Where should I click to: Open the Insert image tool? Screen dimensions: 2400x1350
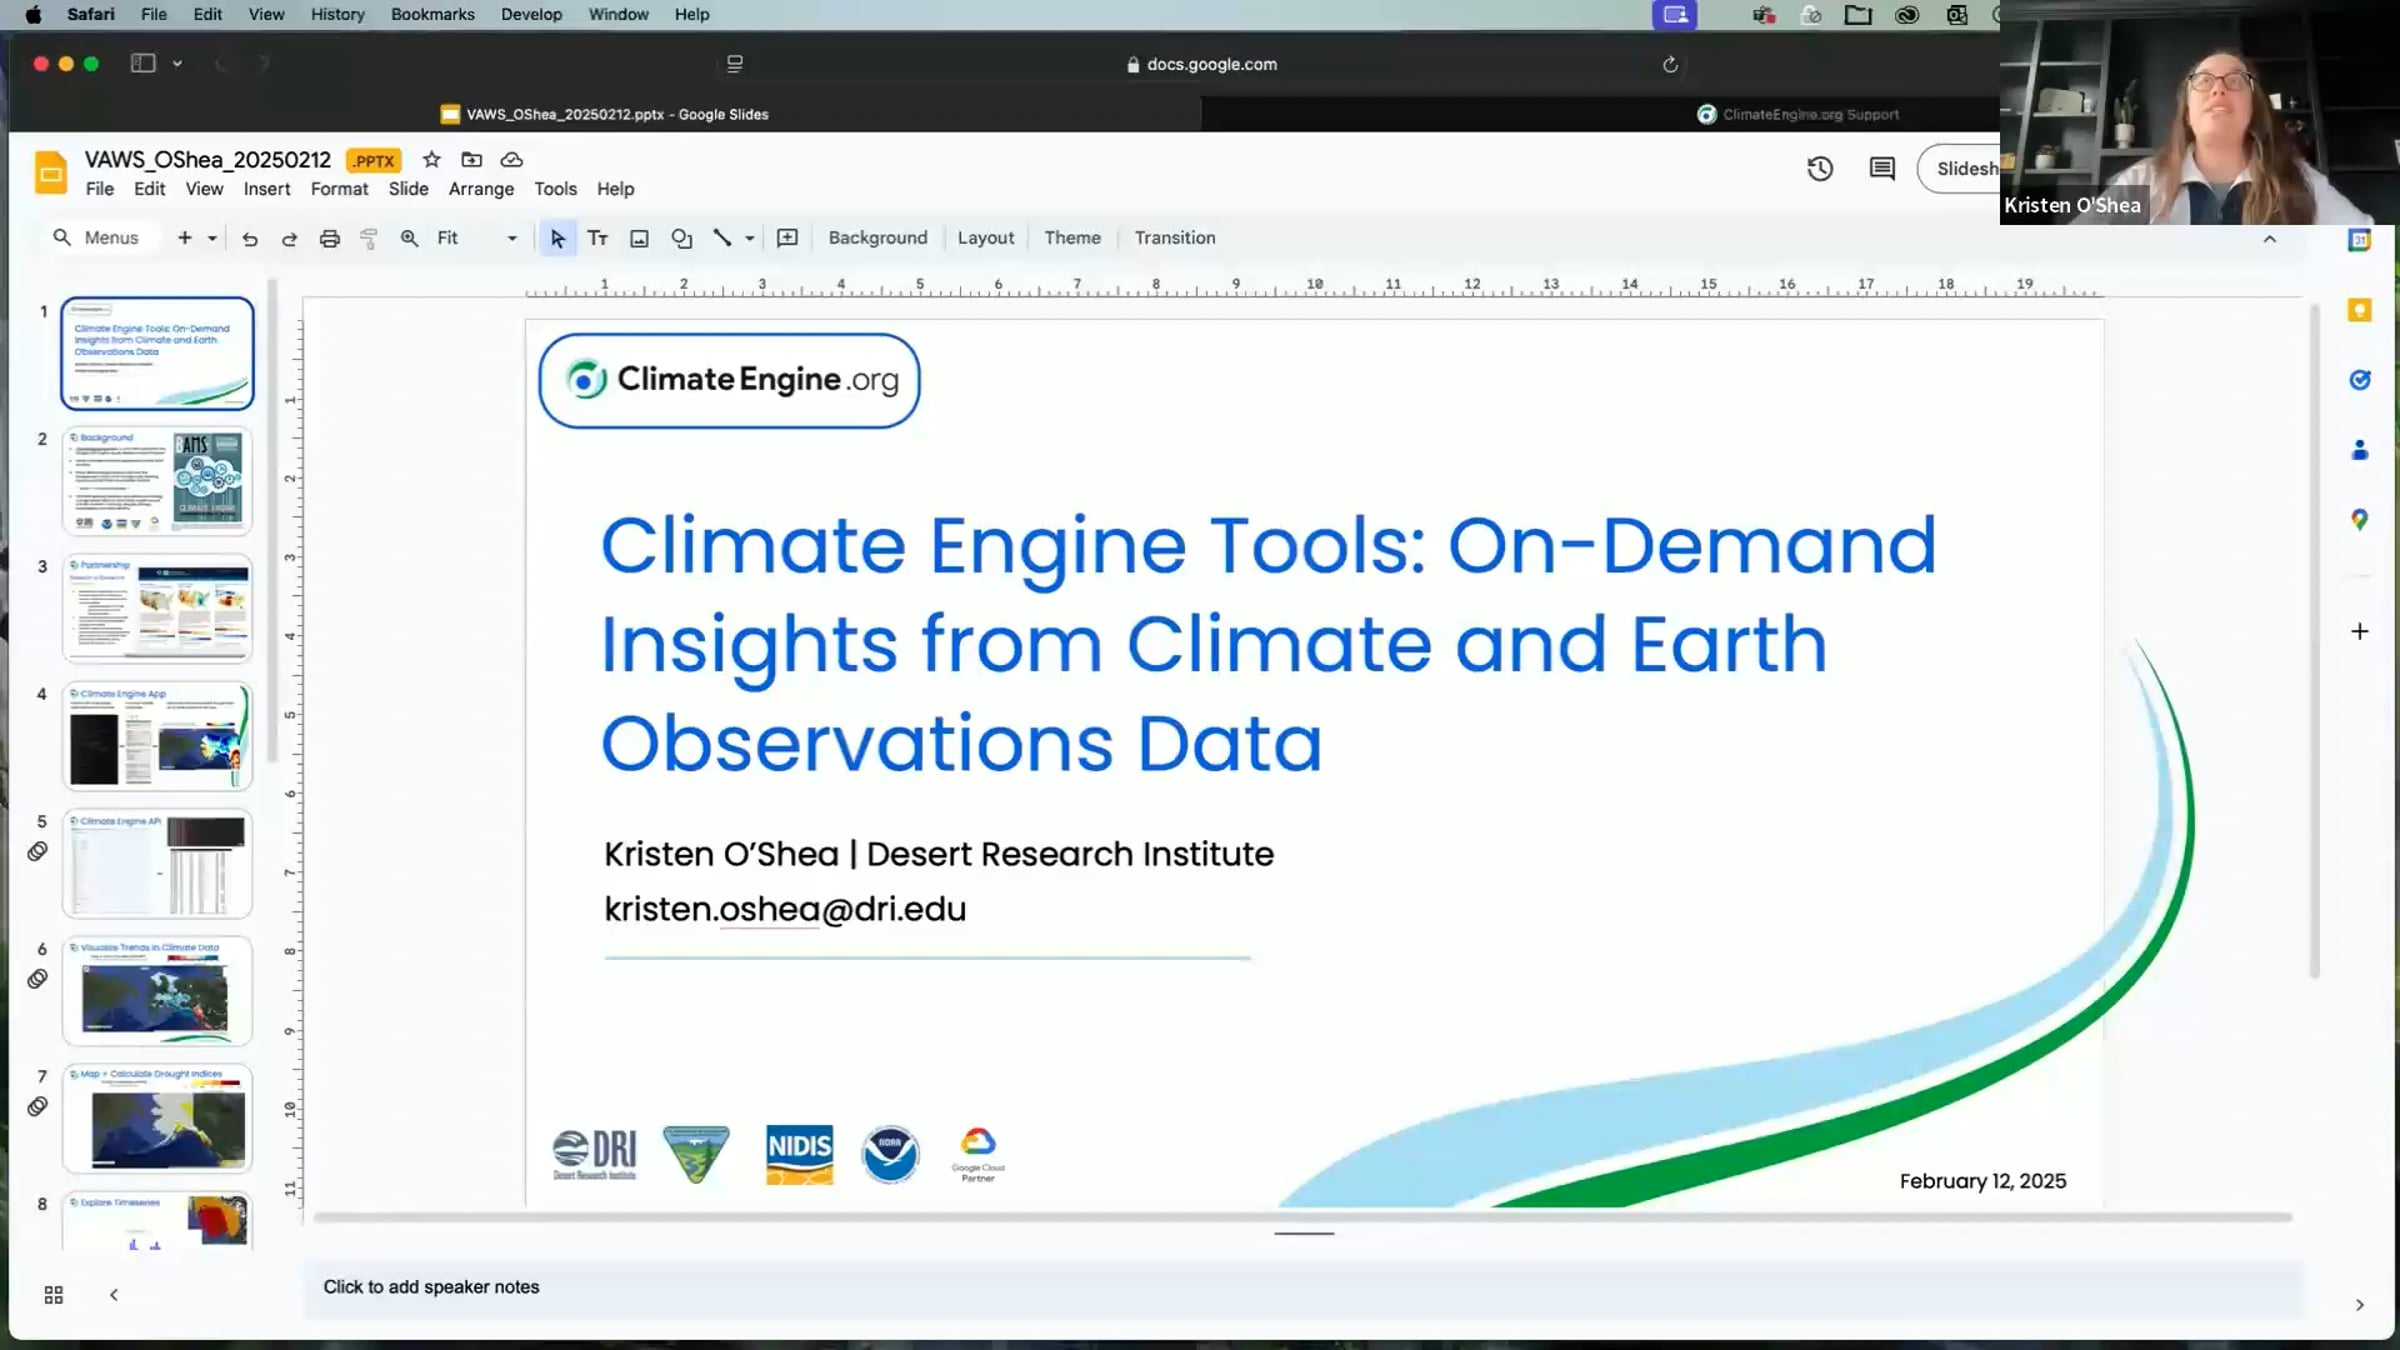pyautogui.click(x=638, y=238)
